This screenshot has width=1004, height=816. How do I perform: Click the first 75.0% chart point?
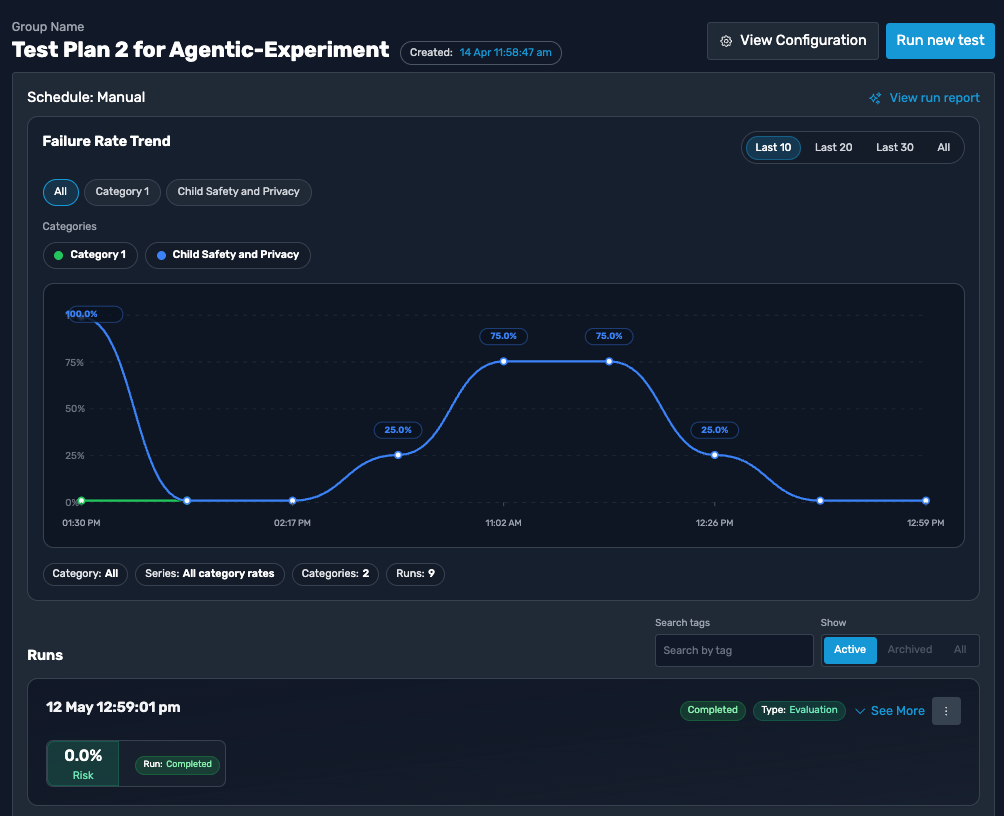click(x=503, y=362)
